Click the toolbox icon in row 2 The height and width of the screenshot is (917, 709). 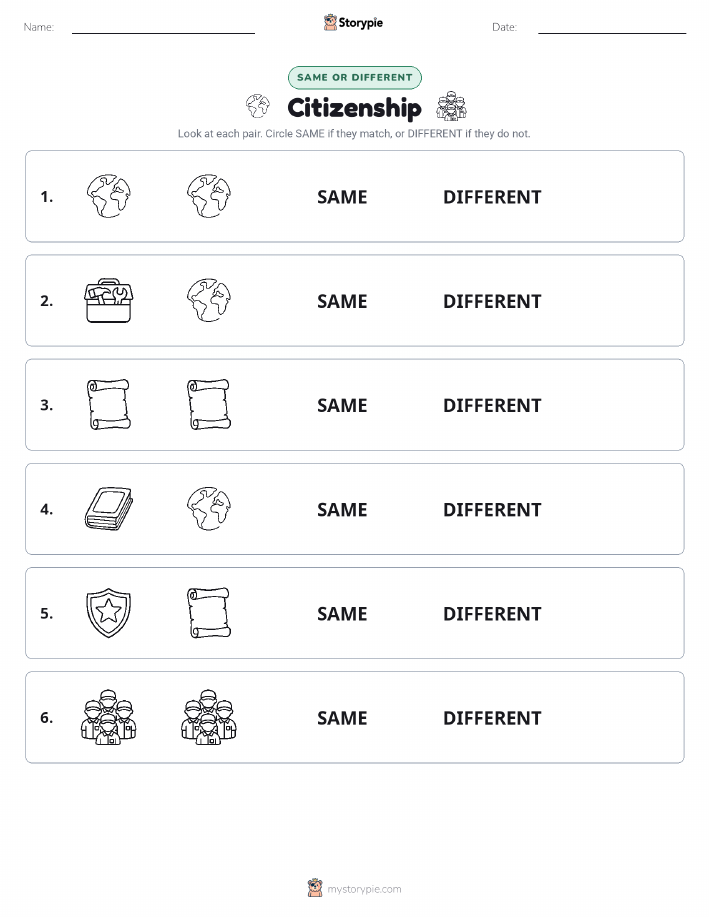pyautogui.click(x=109, y=301)
